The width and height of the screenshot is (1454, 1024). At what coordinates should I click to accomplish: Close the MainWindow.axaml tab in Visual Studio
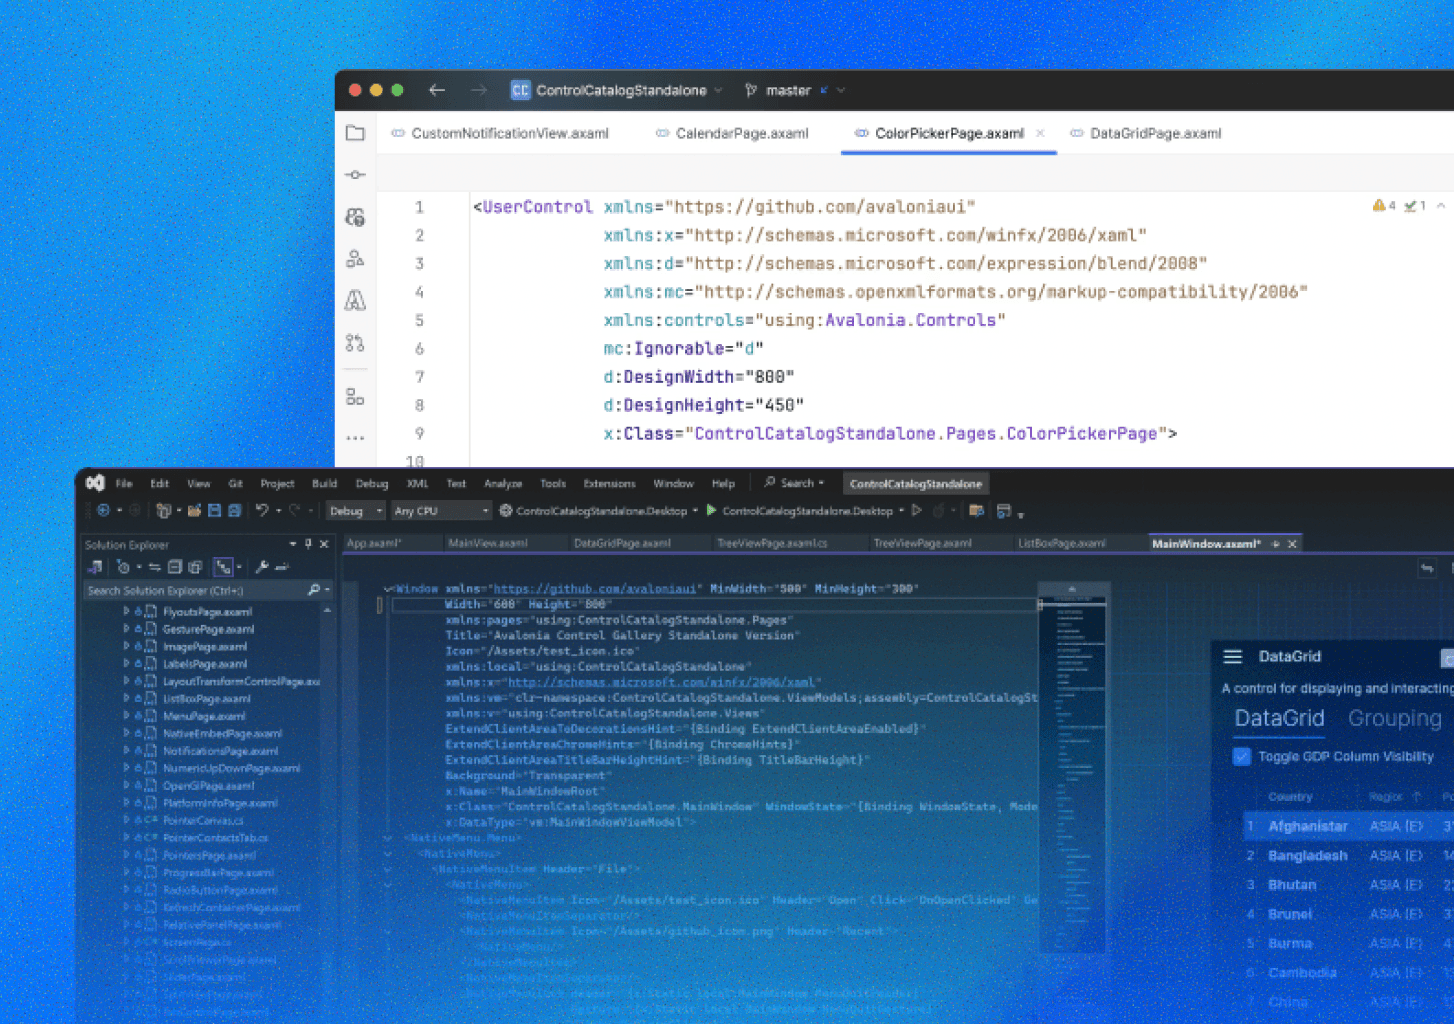[1292, 544]
